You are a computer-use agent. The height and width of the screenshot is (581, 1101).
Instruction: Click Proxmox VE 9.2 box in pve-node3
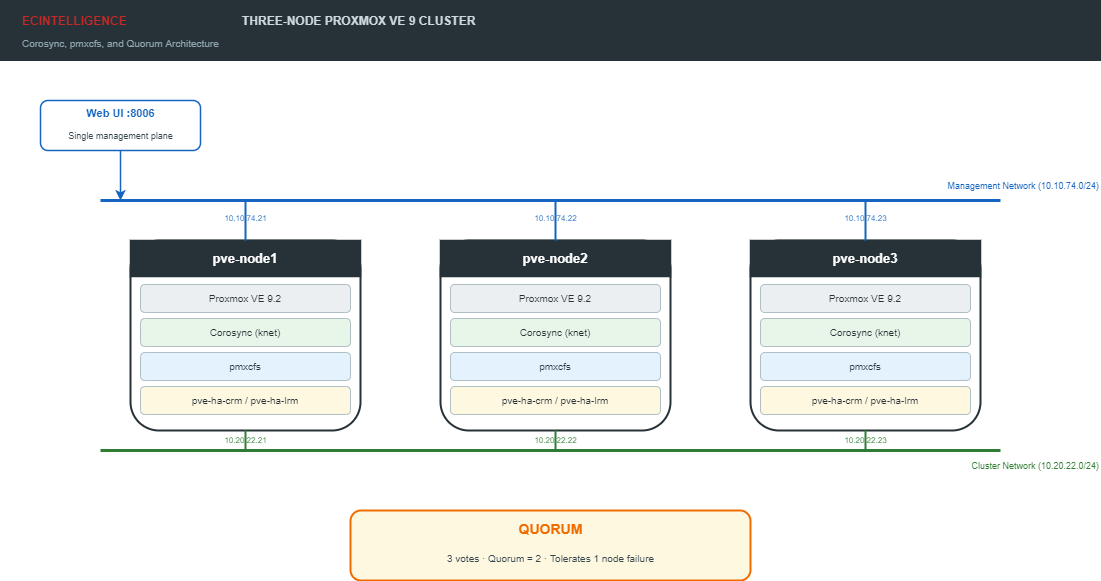pyautogui.click(x=865, y=299)
